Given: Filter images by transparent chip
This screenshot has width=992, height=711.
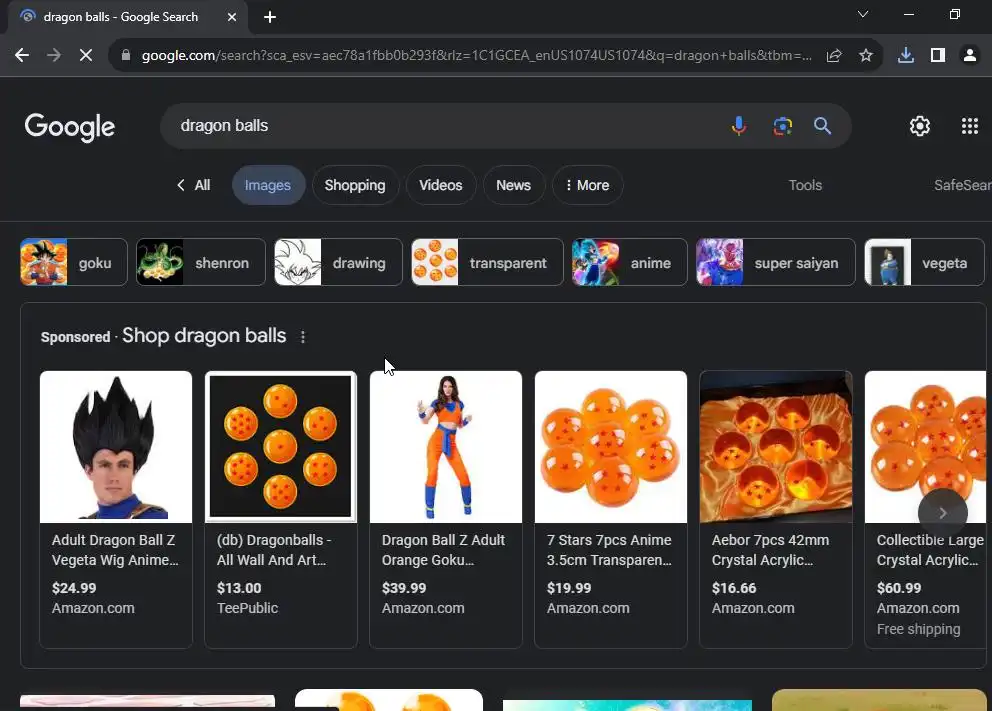Looking at the screenshot, I should coord(487,263).
